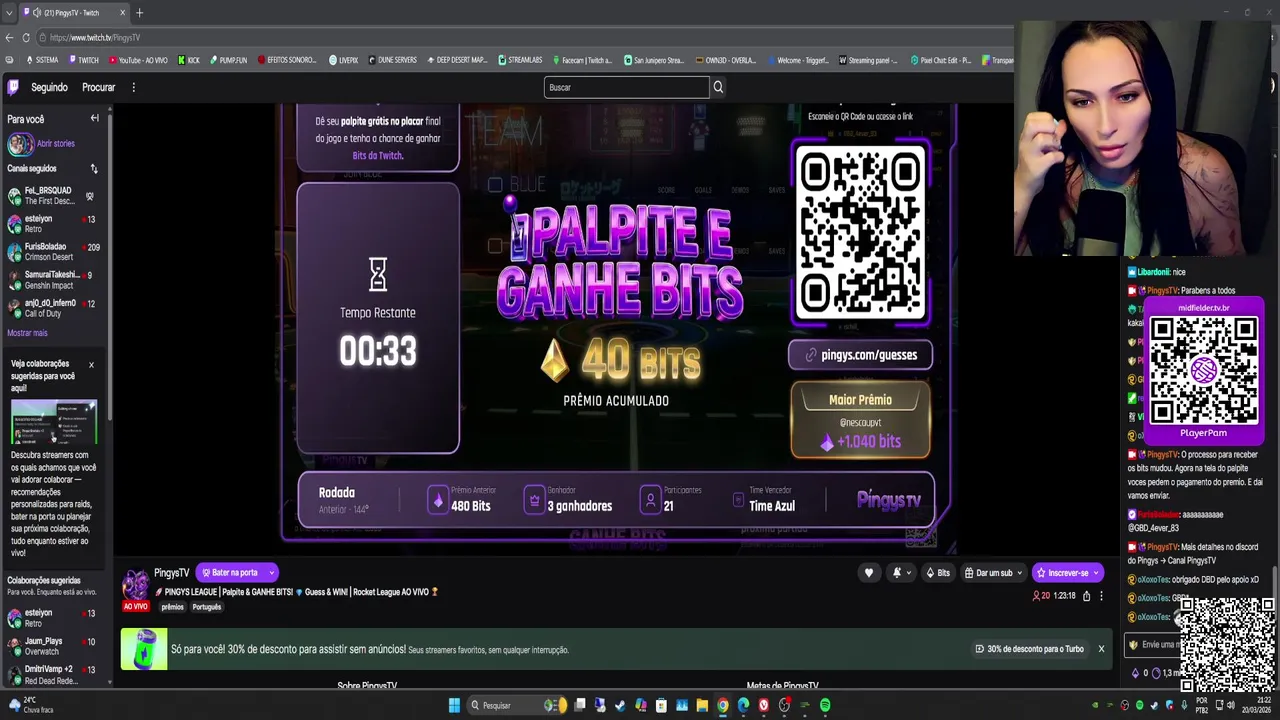
Task: Open Abrir stories
Action: click(41, 144)
